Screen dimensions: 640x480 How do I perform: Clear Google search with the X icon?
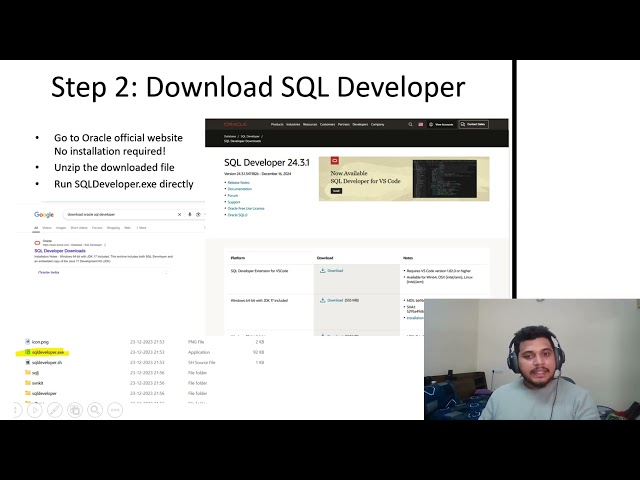click(179, 214)
